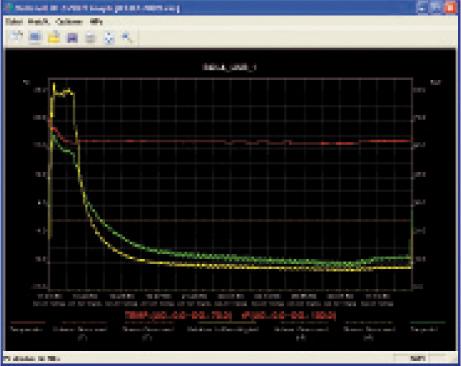Click the blue monitor icon in toolbar
This screenshot has height=366, width=461.
(35, 37)
